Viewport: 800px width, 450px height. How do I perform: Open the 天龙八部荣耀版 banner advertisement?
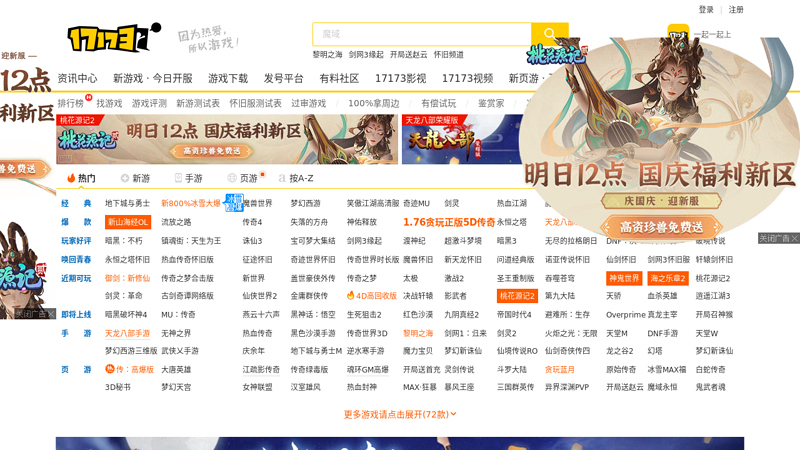coord(462,139)
